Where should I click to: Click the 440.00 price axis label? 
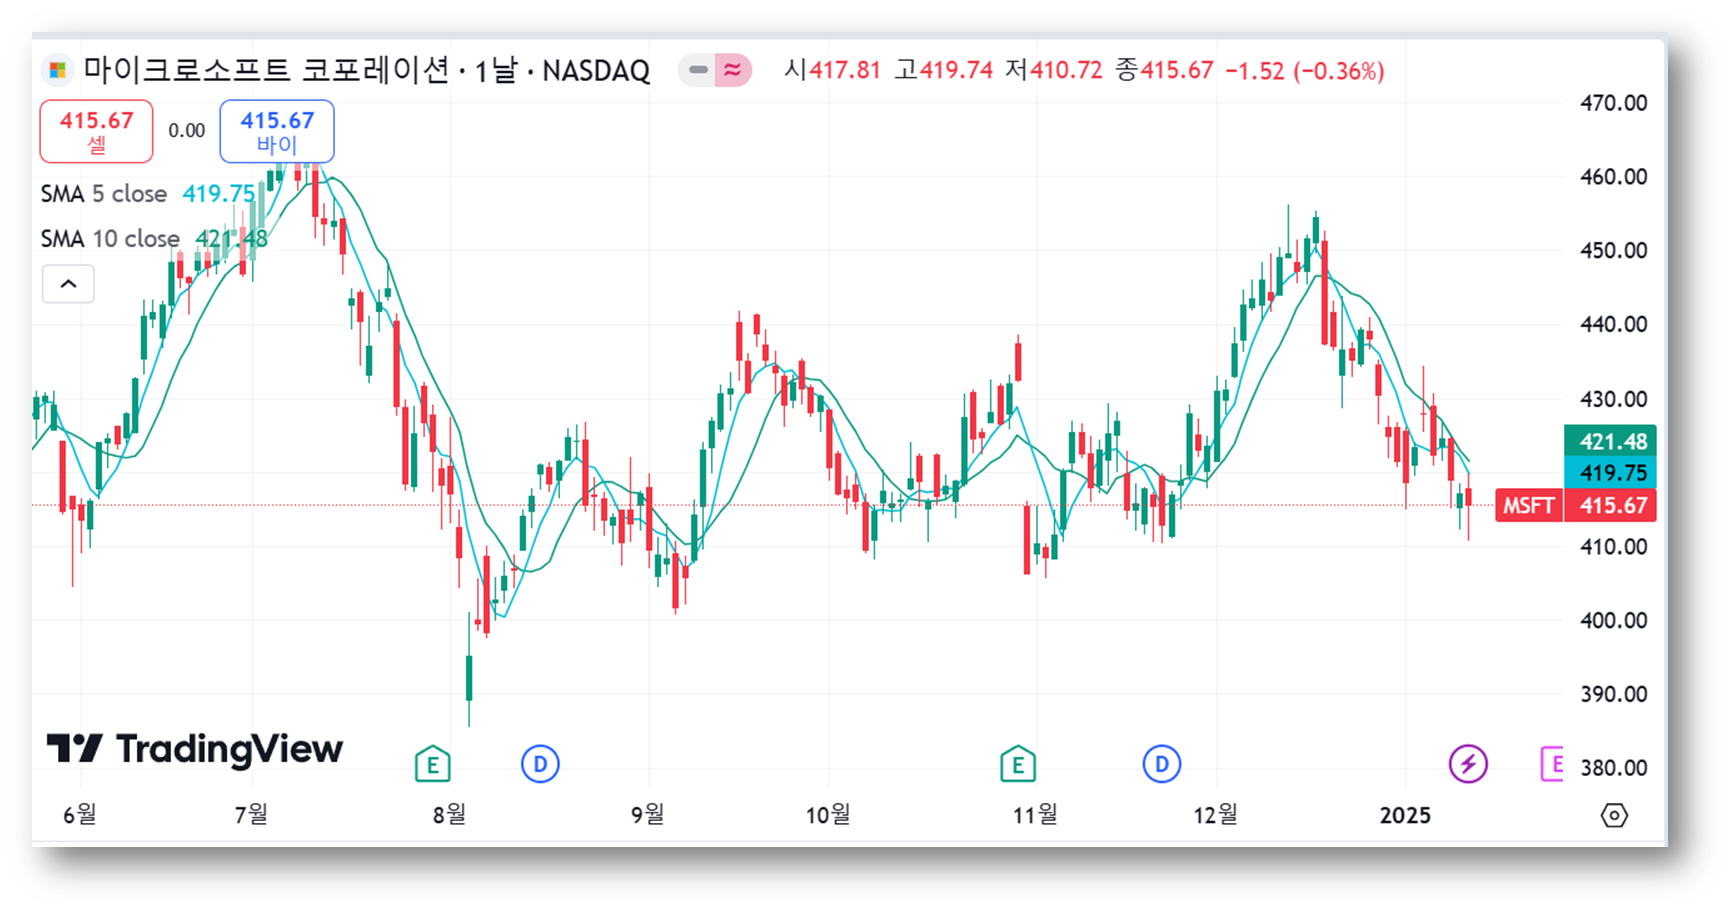(1613, 325)
